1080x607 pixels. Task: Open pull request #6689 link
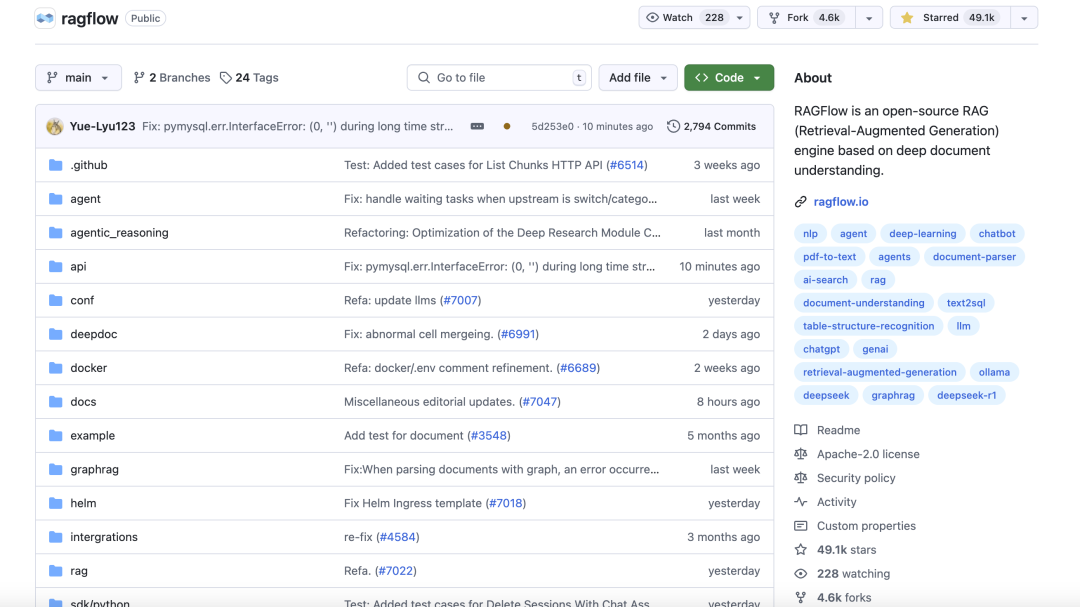[x=578, y=368]
